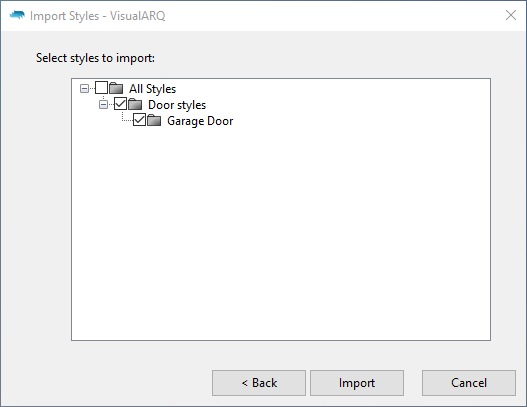The height and width of the screenshot is (407, 527).
Task: Cancel the style import
Action: pyautogui.click(x=469, y=383)
